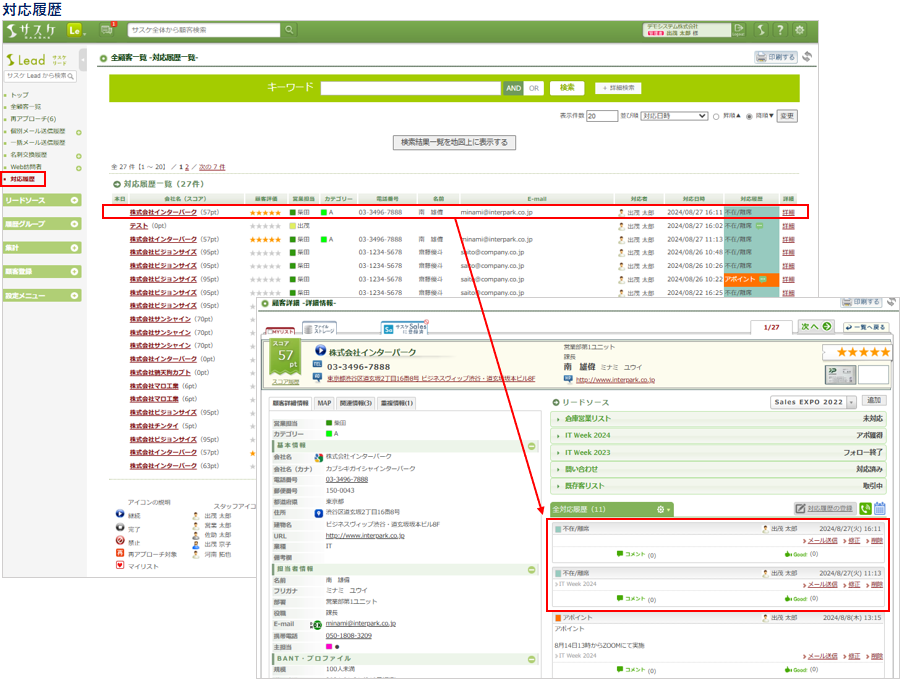Viewport: 902px width, 682px height.
Task: Click the five-star rating in the detail header
Action: point(863,352)
